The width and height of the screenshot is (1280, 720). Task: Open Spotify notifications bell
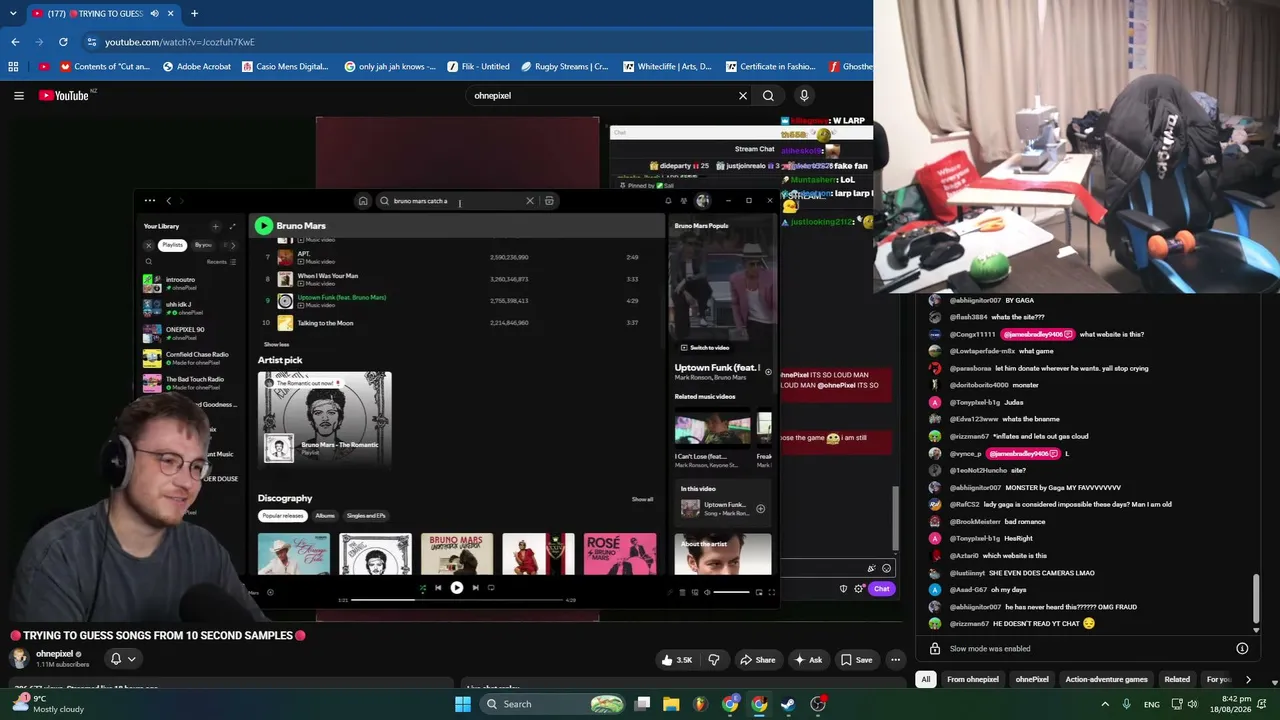coord(668,201)
